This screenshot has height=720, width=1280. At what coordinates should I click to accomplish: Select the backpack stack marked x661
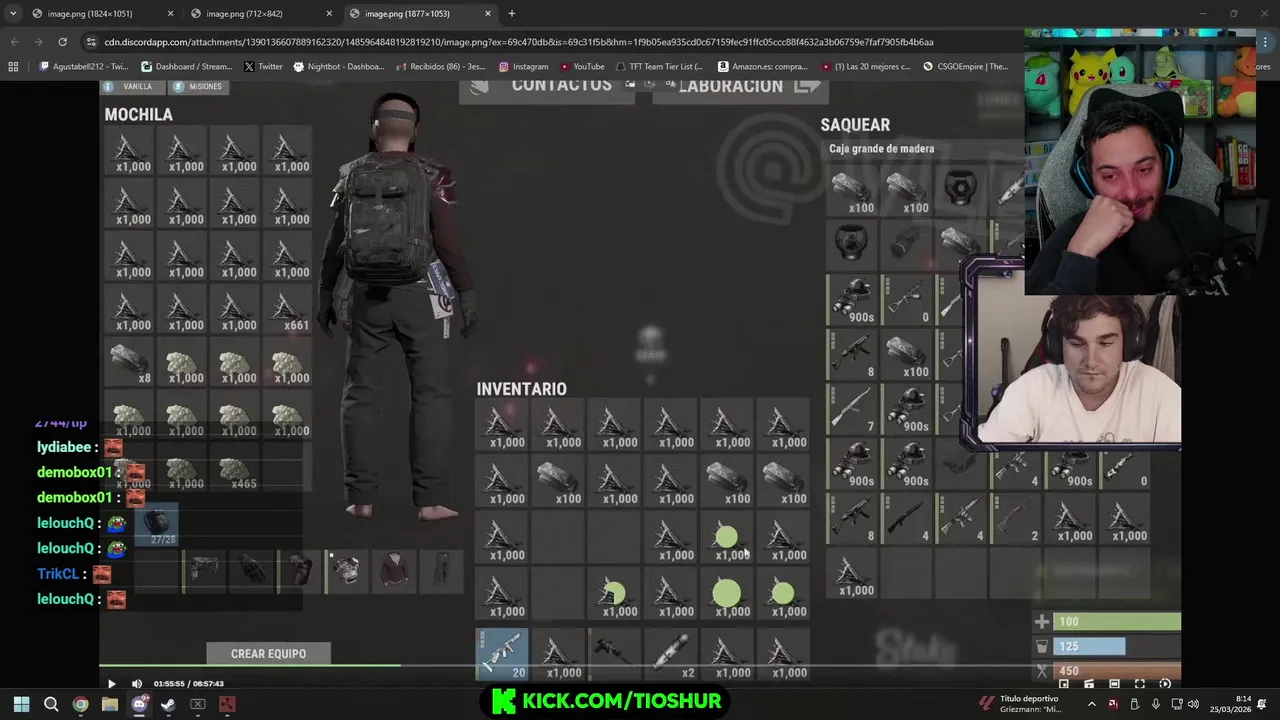point(287,311)
